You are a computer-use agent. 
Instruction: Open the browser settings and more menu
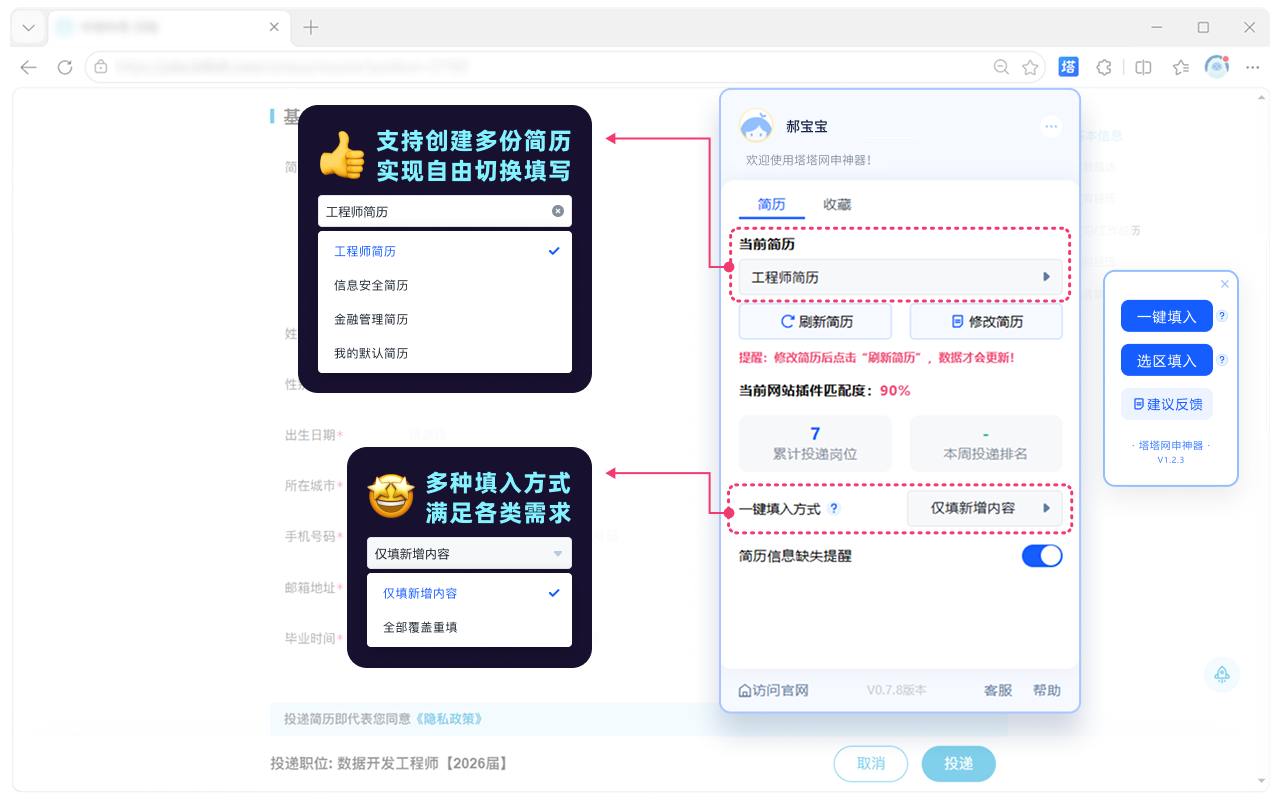[1253, 67]
